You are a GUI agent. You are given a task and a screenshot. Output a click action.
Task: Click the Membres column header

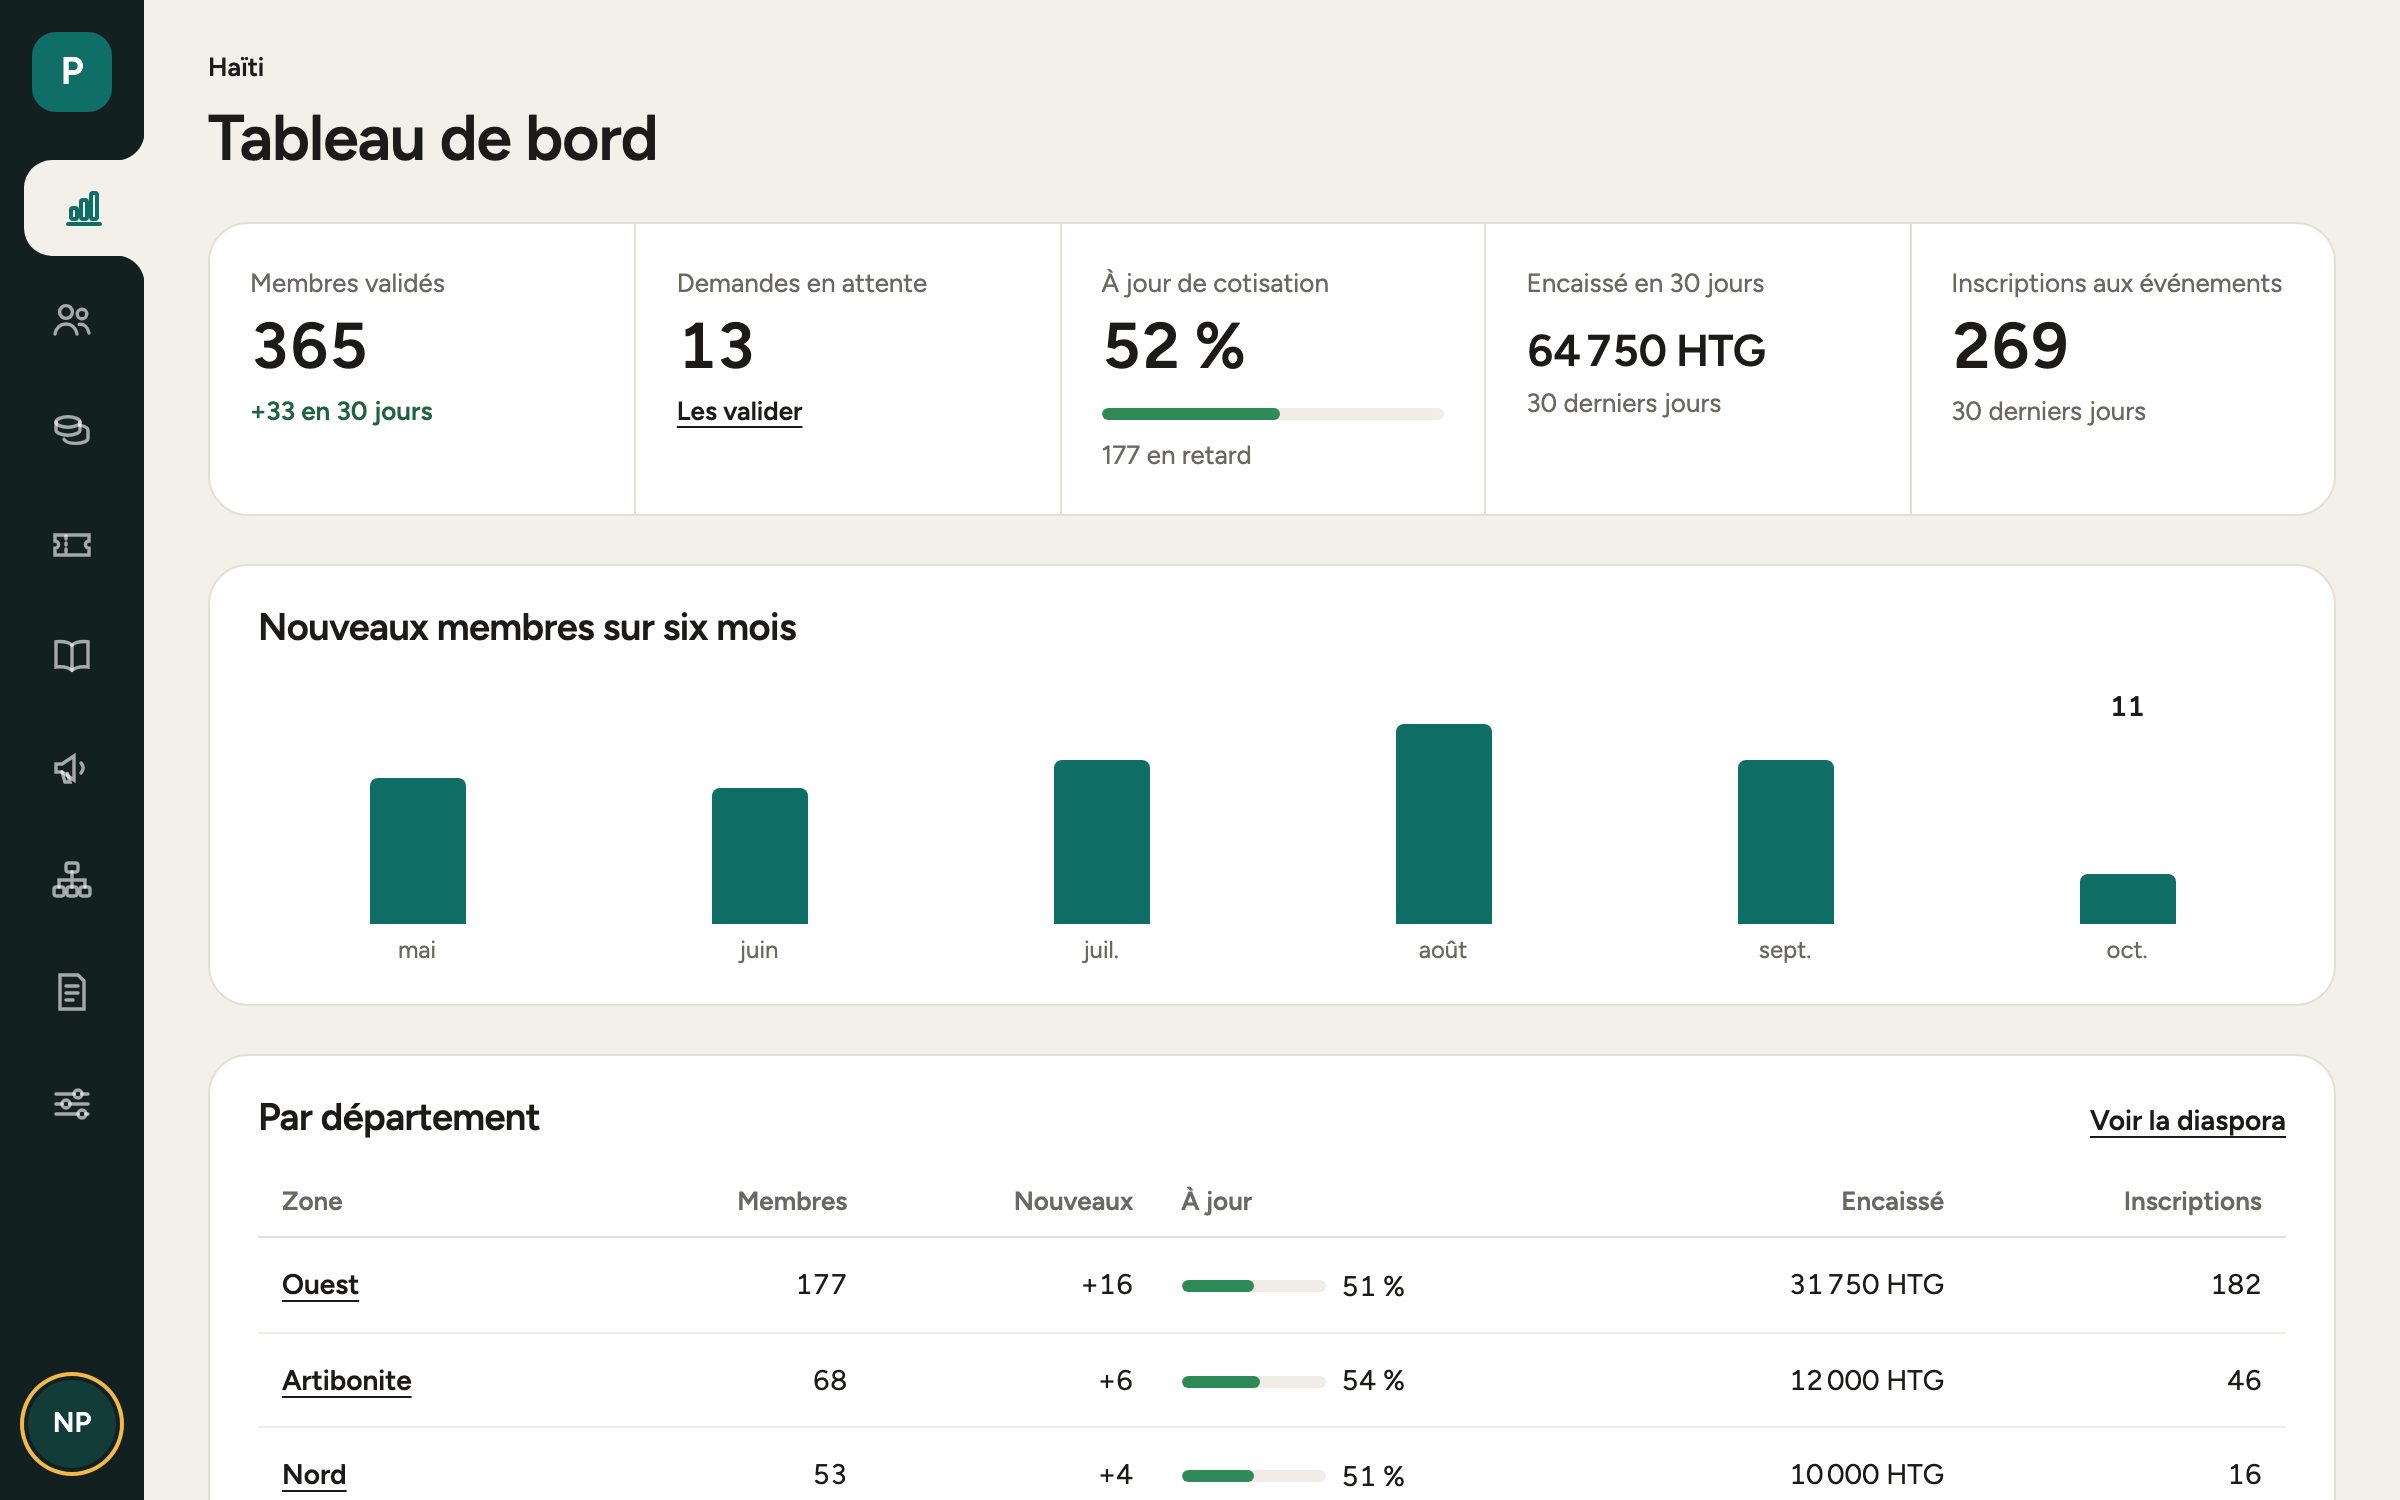(x=792, y=1201)
